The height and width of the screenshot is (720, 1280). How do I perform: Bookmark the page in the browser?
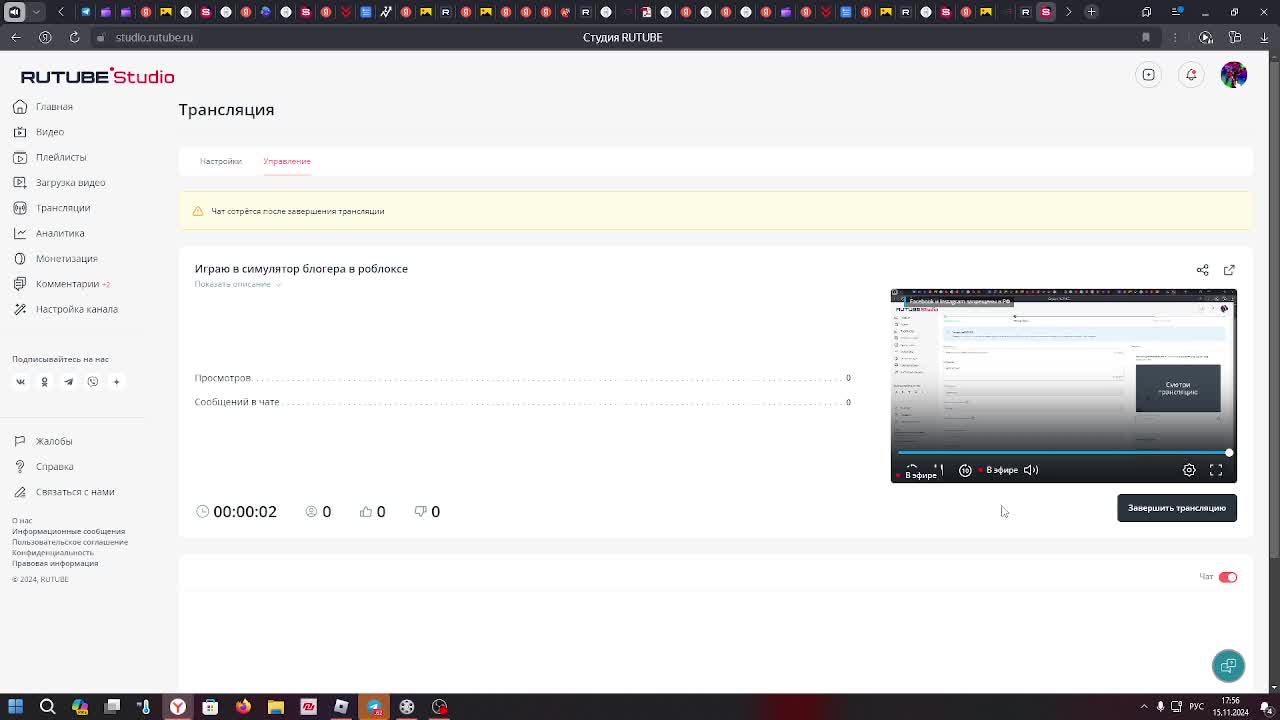1146,37
